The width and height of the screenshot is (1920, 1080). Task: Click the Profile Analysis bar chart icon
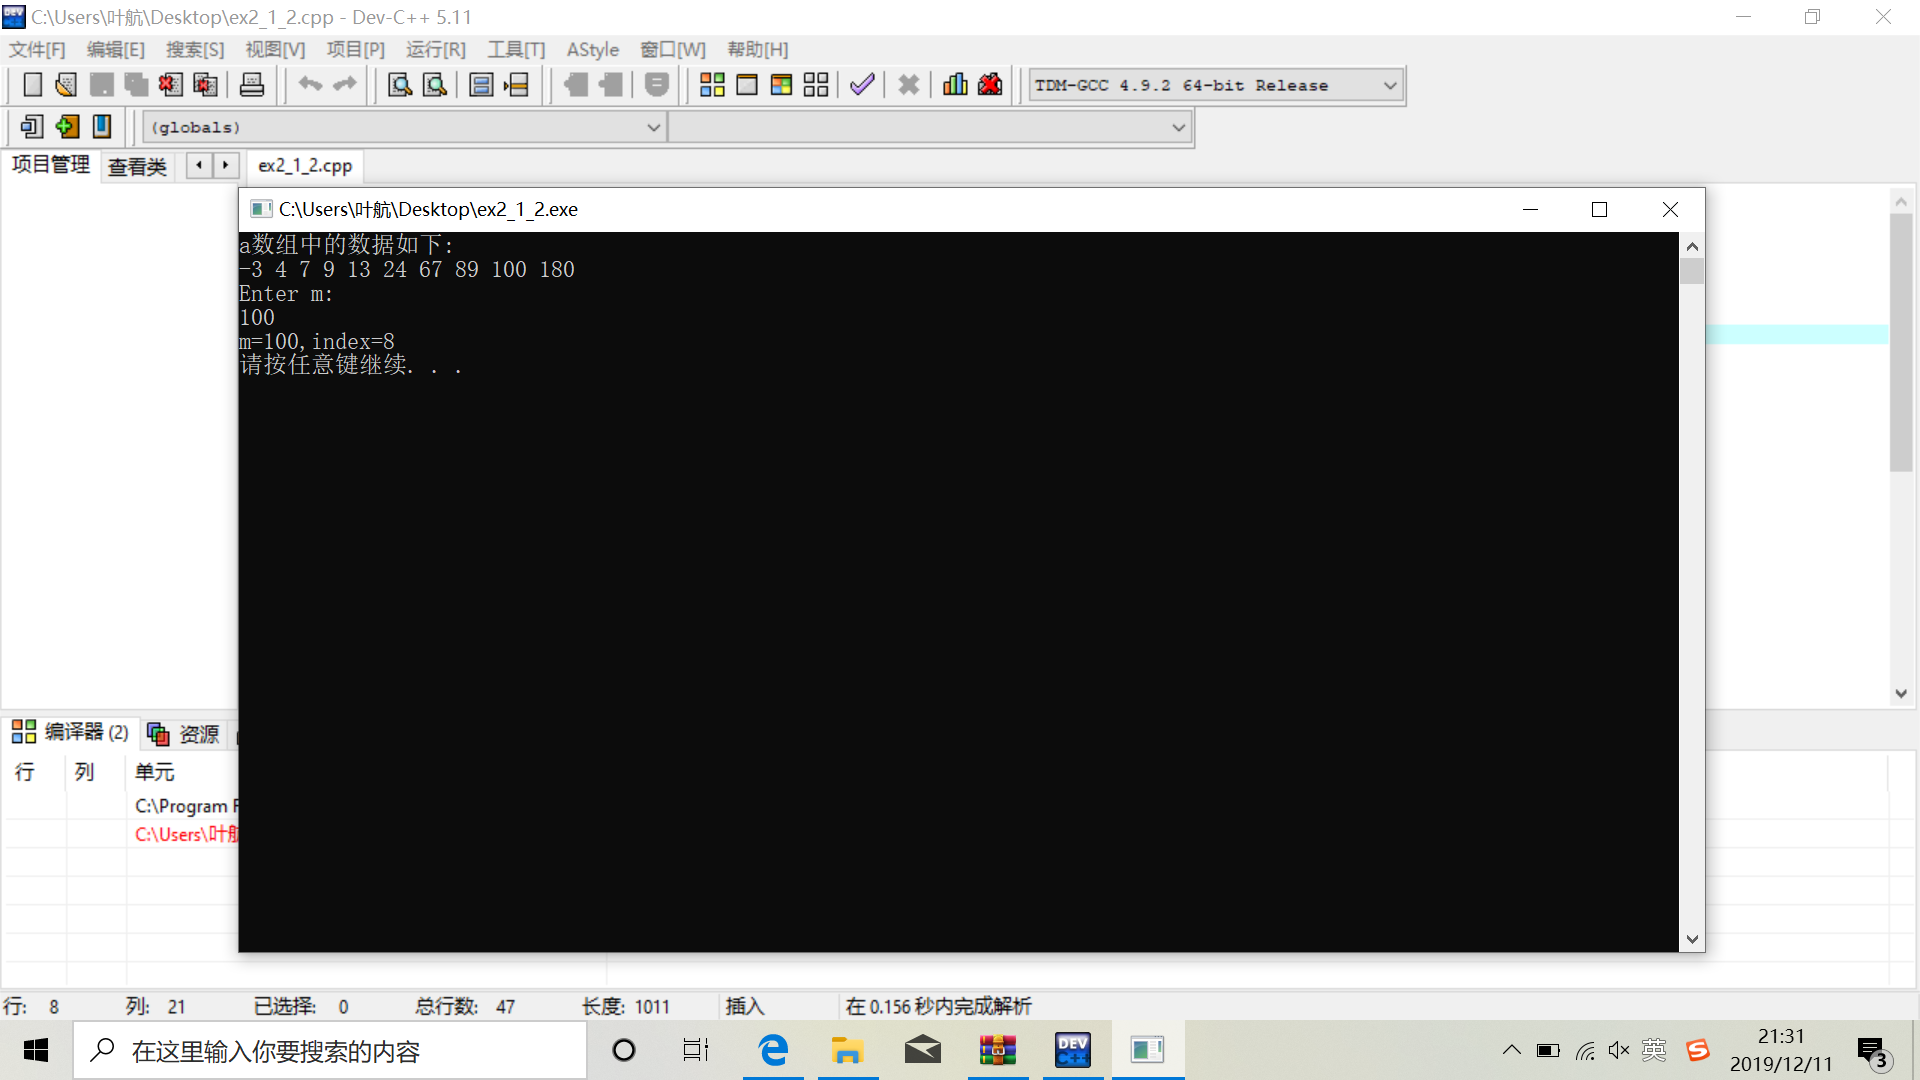(955, 85)
